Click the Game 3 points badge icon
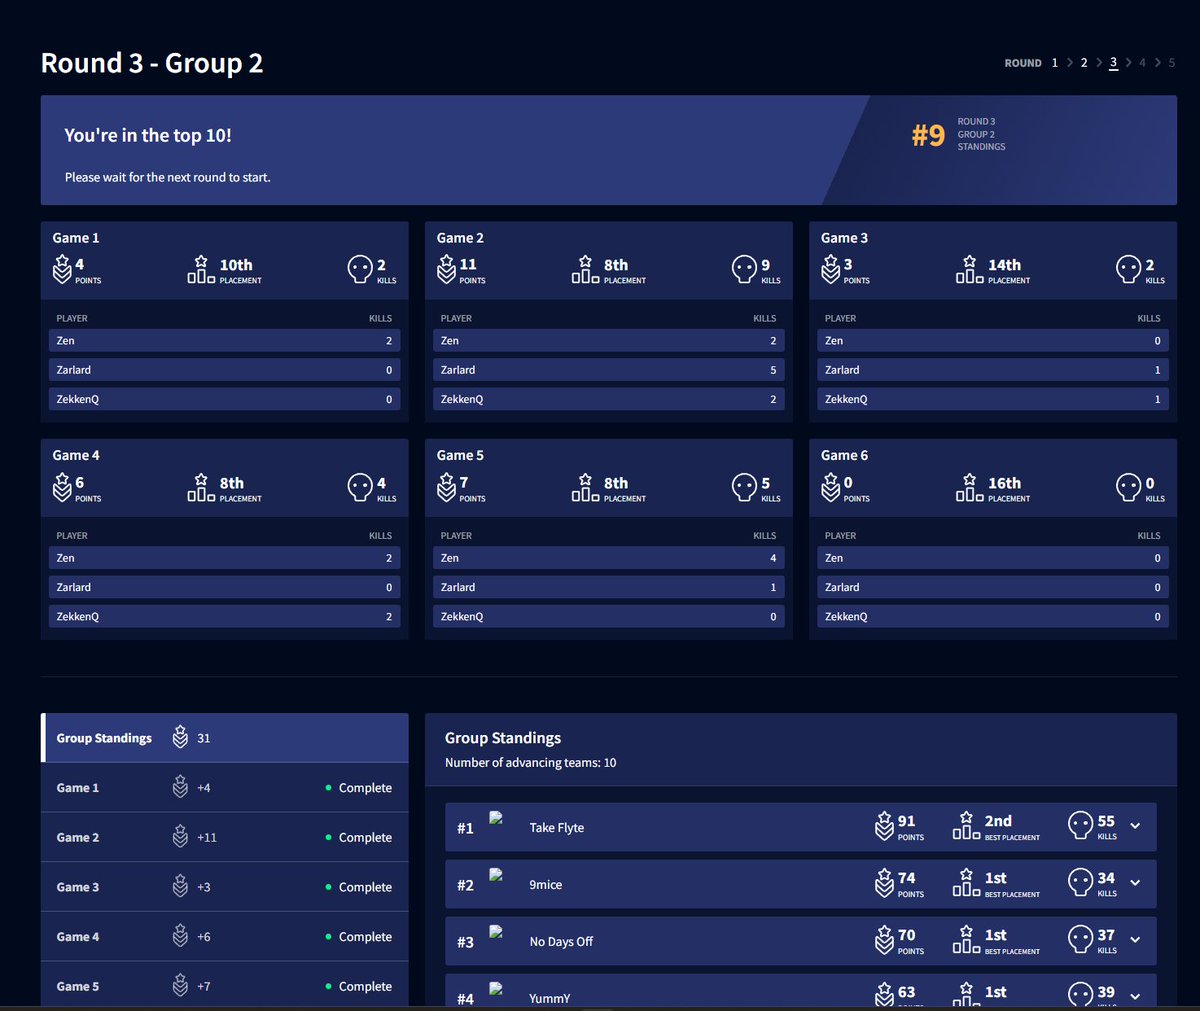This screenshot has width=1200, height=1011. click(x=830, y=269)
